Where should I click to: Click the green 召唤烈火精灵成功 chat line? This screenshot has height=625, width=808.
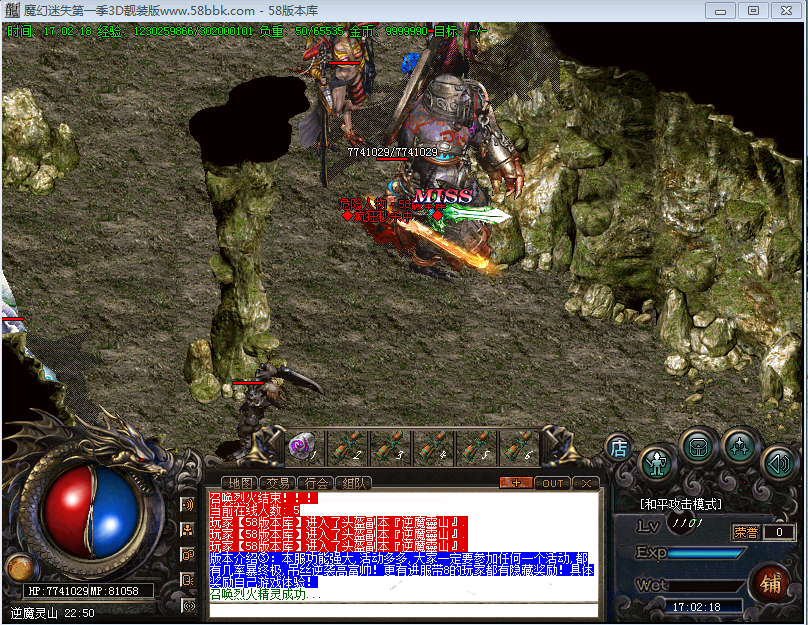click(265, 594)
